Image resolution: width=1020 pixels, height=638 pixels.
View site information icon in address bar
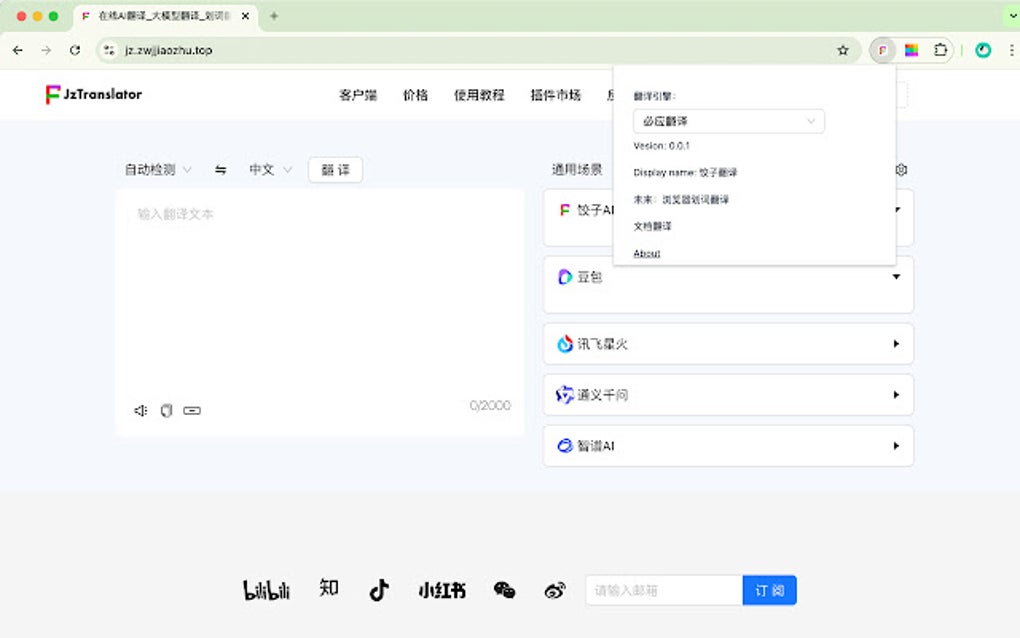(x=109, y=50)
